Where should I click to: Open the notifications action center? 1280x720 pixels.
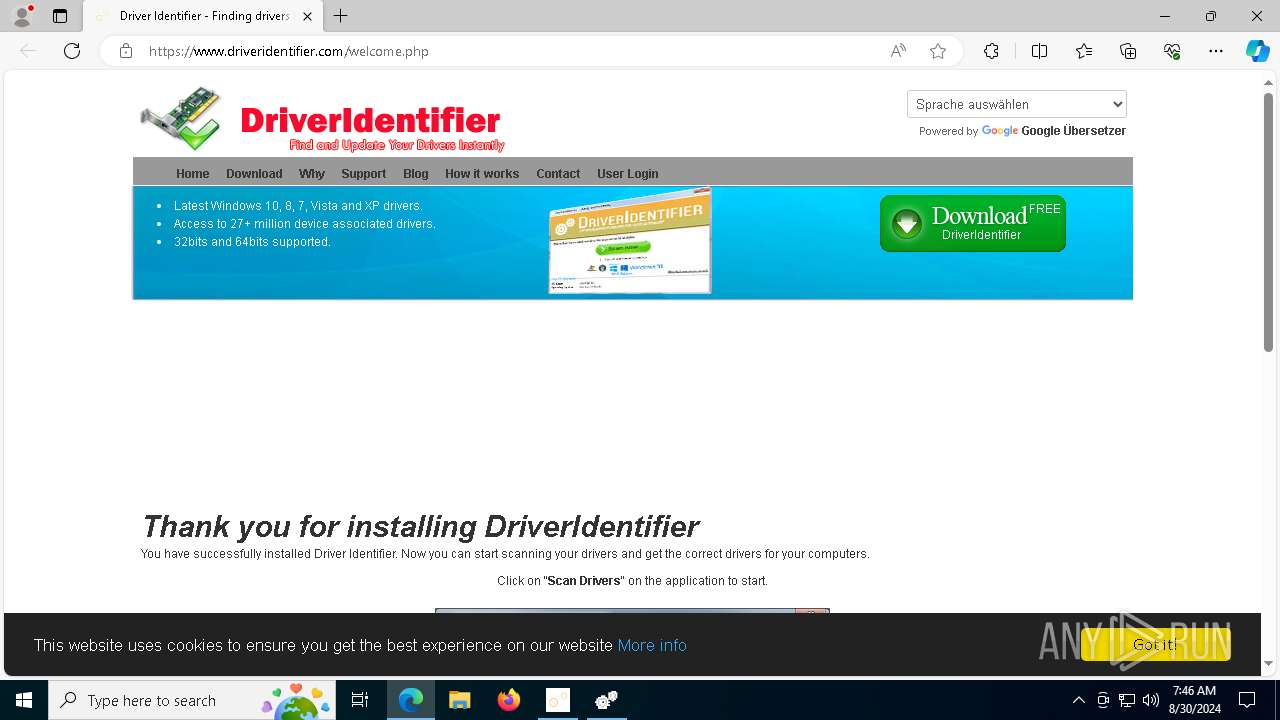click(1247, 700)
